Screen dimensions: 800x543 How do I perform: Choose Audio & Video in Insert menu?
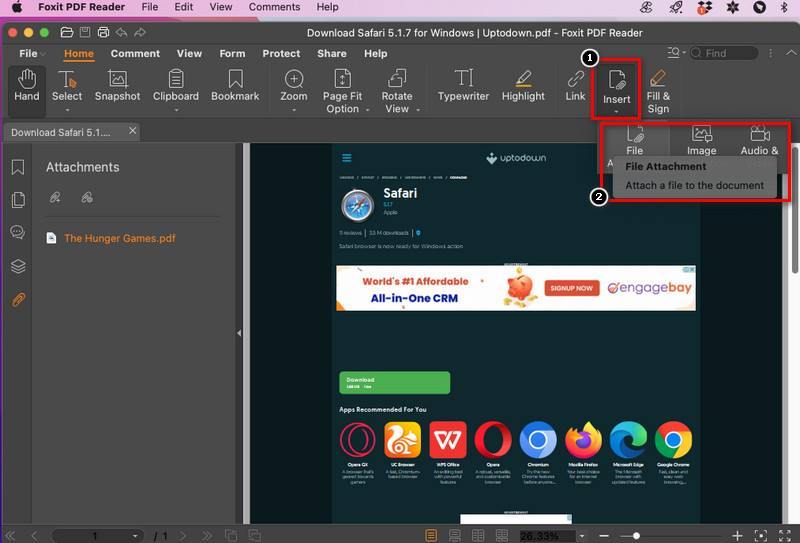[x=759, y=140]
